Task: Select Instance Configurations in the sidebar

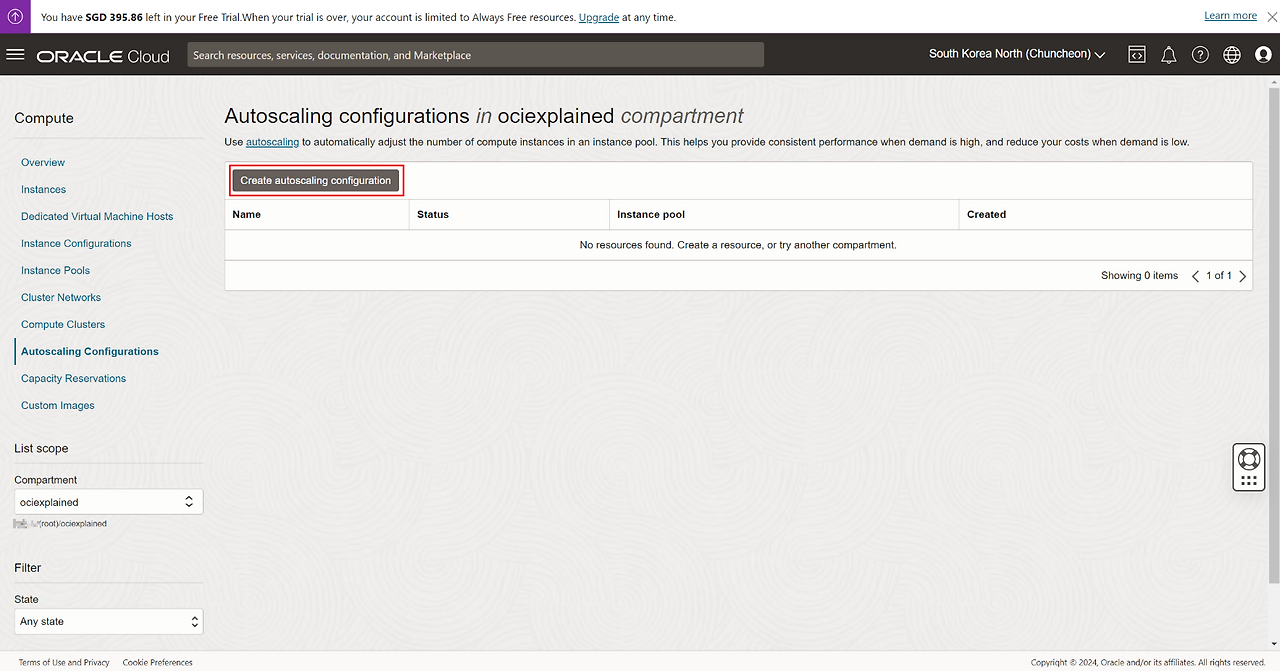Action: click(76, 243)
